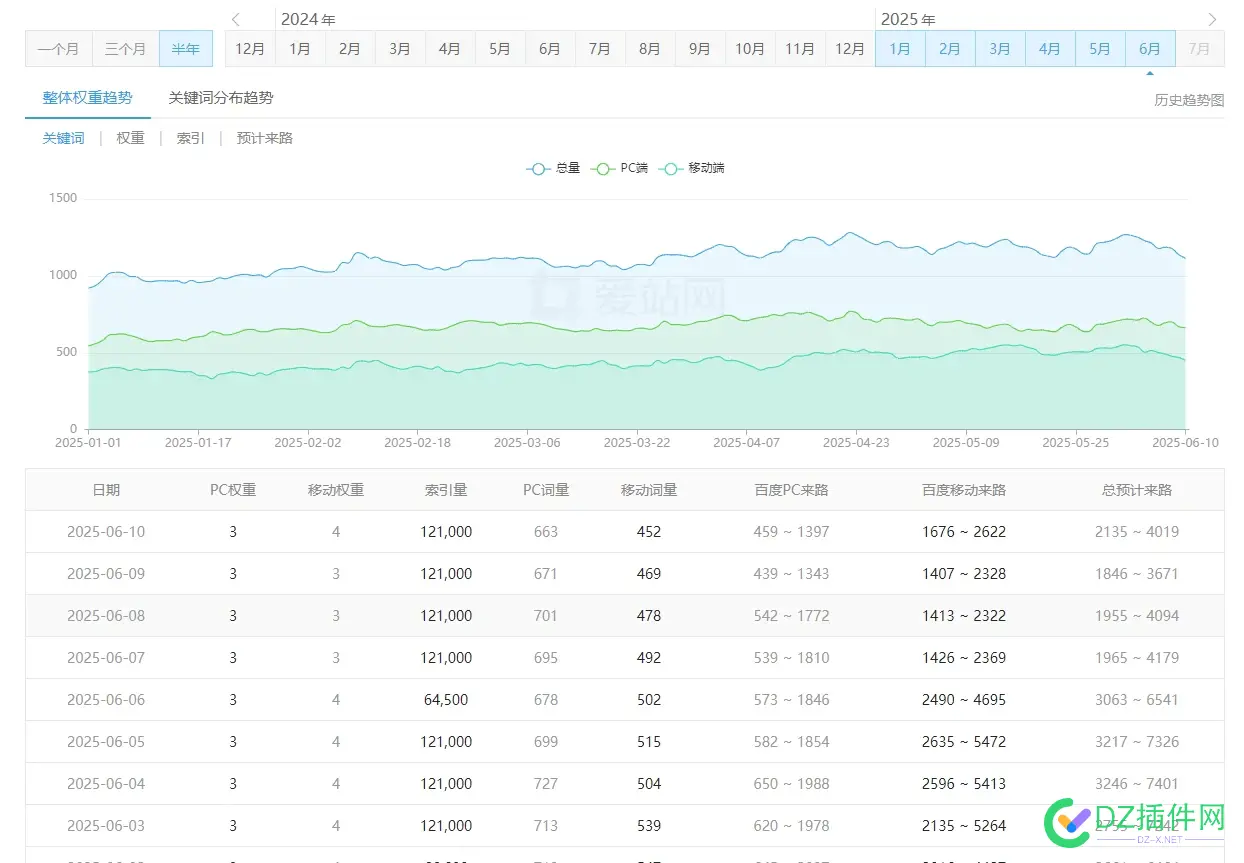The height and width of the screenshot is (863, 1244).
Task: Select the 关键词 chart metric
Action: click(63, 138)
